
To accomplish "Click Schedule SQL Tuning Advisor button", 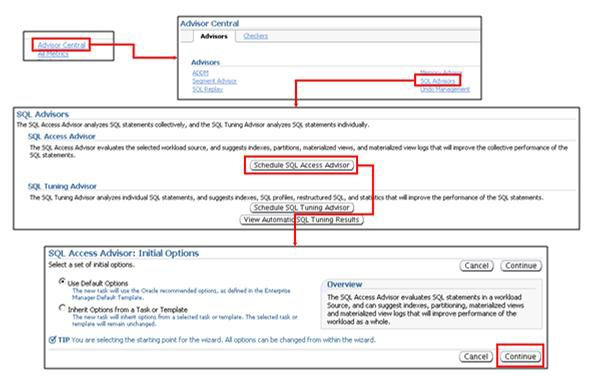I will tap(301, 207).
